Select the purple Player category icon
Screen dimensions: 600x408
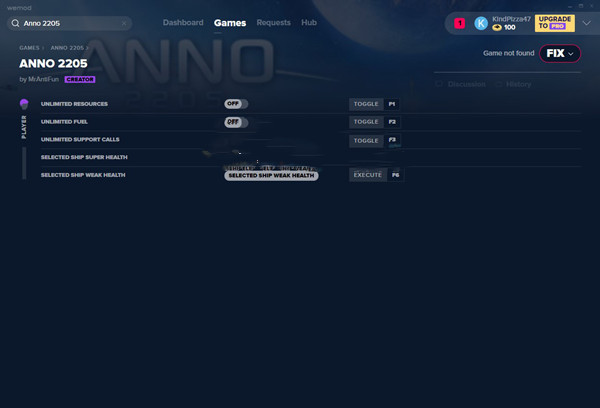pyautogui.click(x=24, y=104)
